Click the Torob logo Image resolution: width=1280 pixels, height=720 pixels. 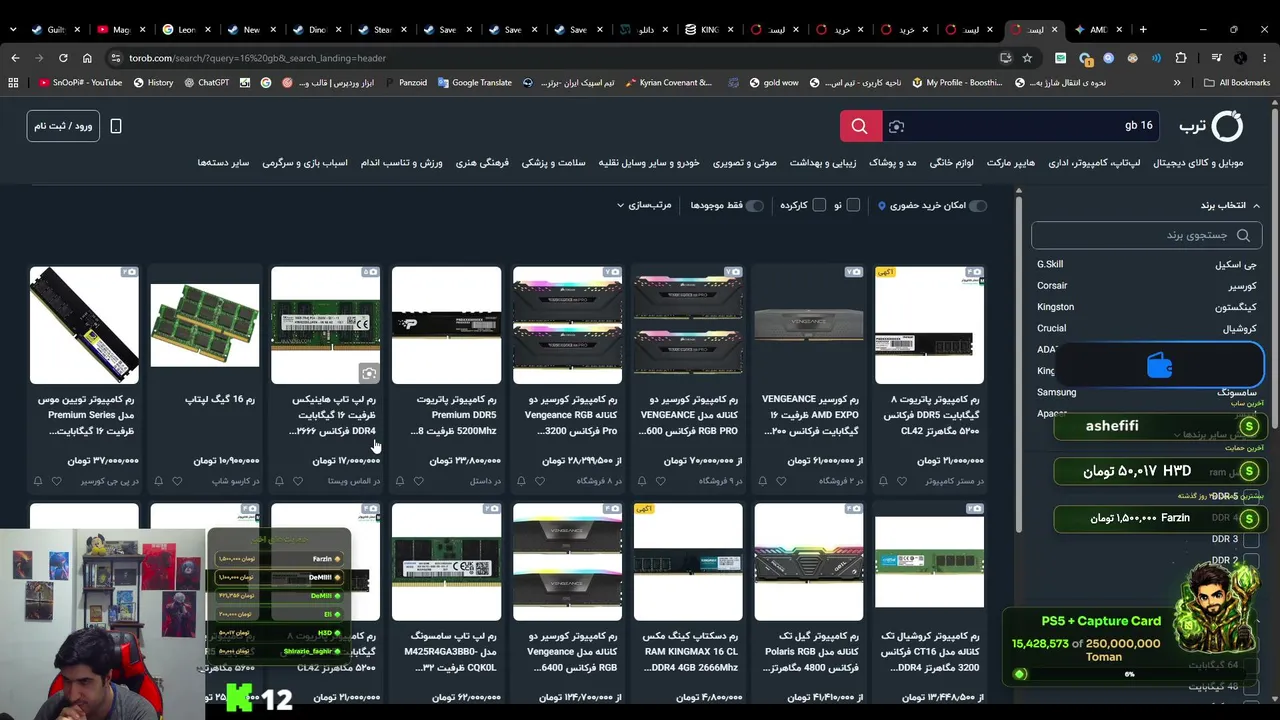pyautogui.click(x=1211, y=126)
